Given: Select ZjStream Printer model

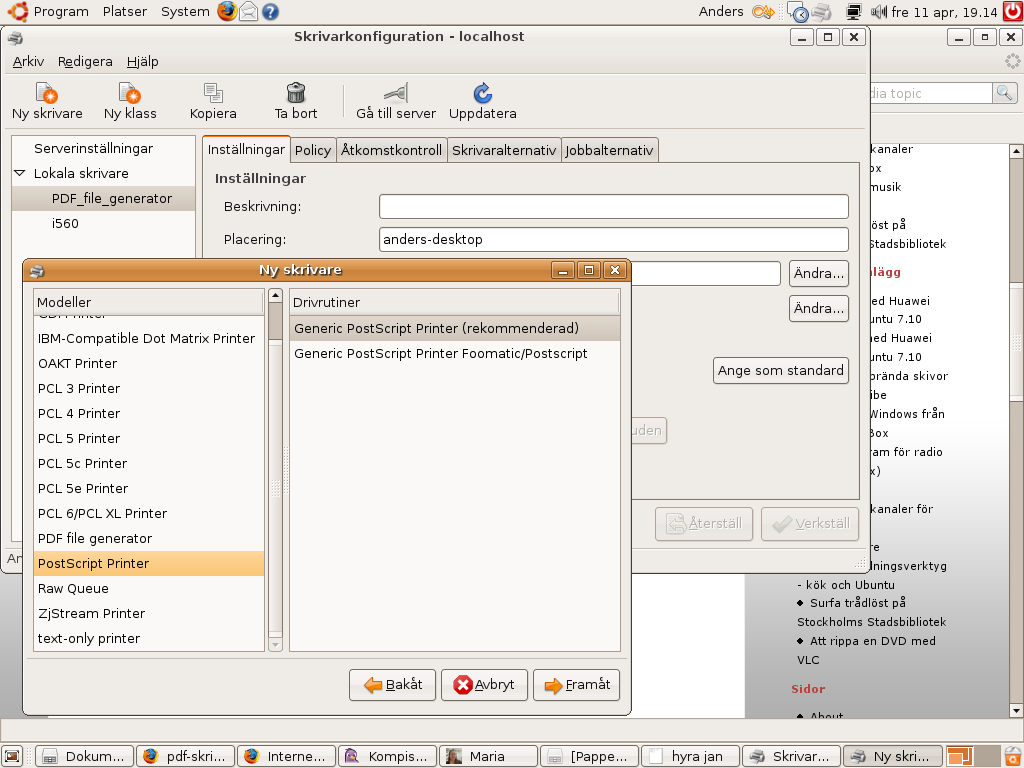Looking at the screenshot, I should coord(149,613).
